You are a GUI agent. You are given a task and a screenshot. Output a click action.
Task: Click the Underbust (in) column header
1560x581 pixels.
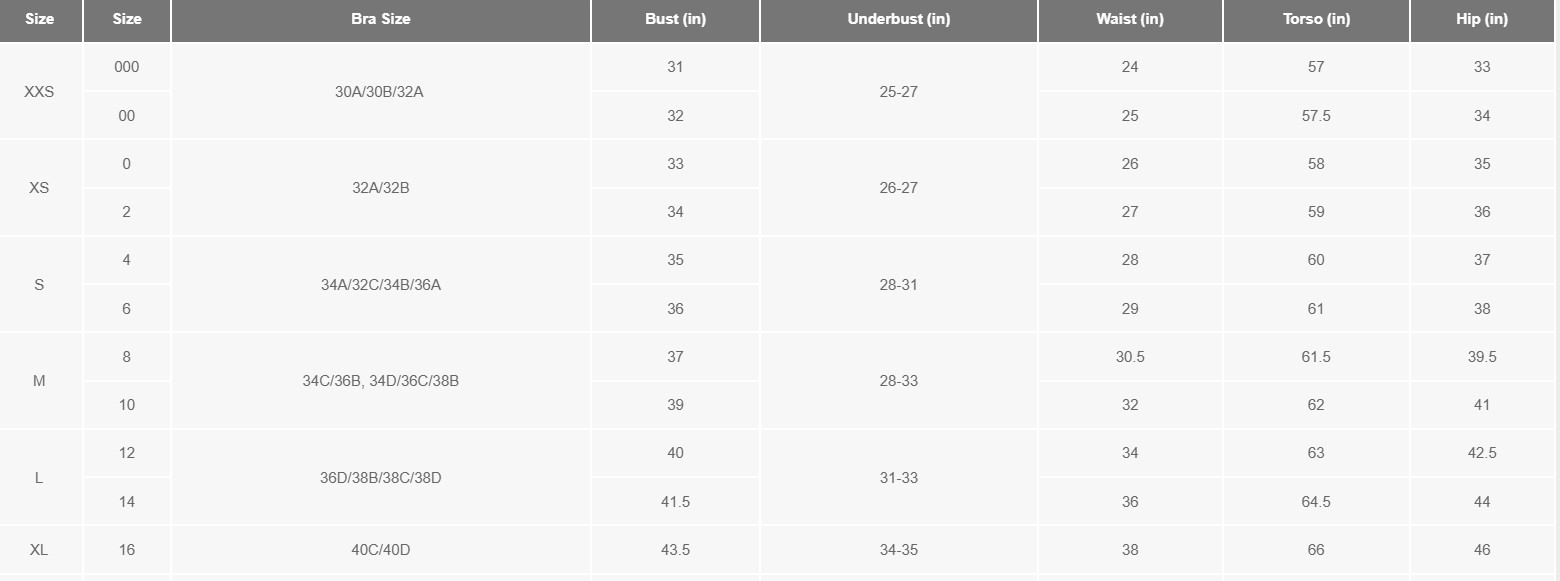(899, 20)
